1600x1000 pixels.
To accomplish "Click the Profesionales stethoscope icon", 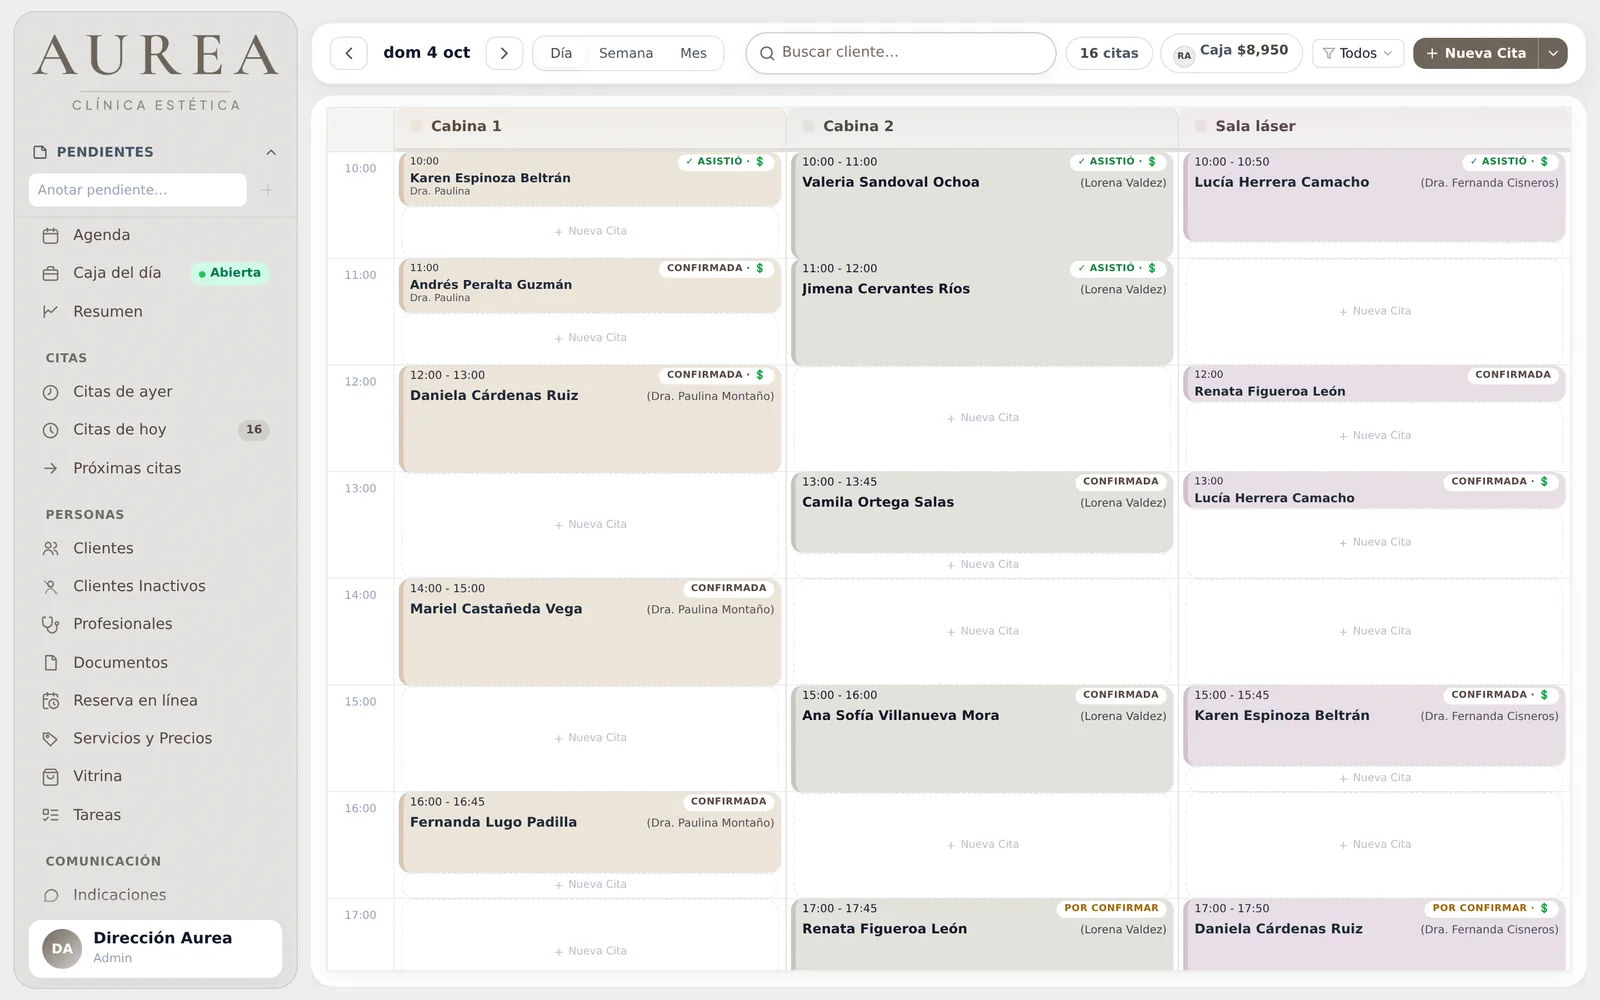I will (x=51, y=624).
